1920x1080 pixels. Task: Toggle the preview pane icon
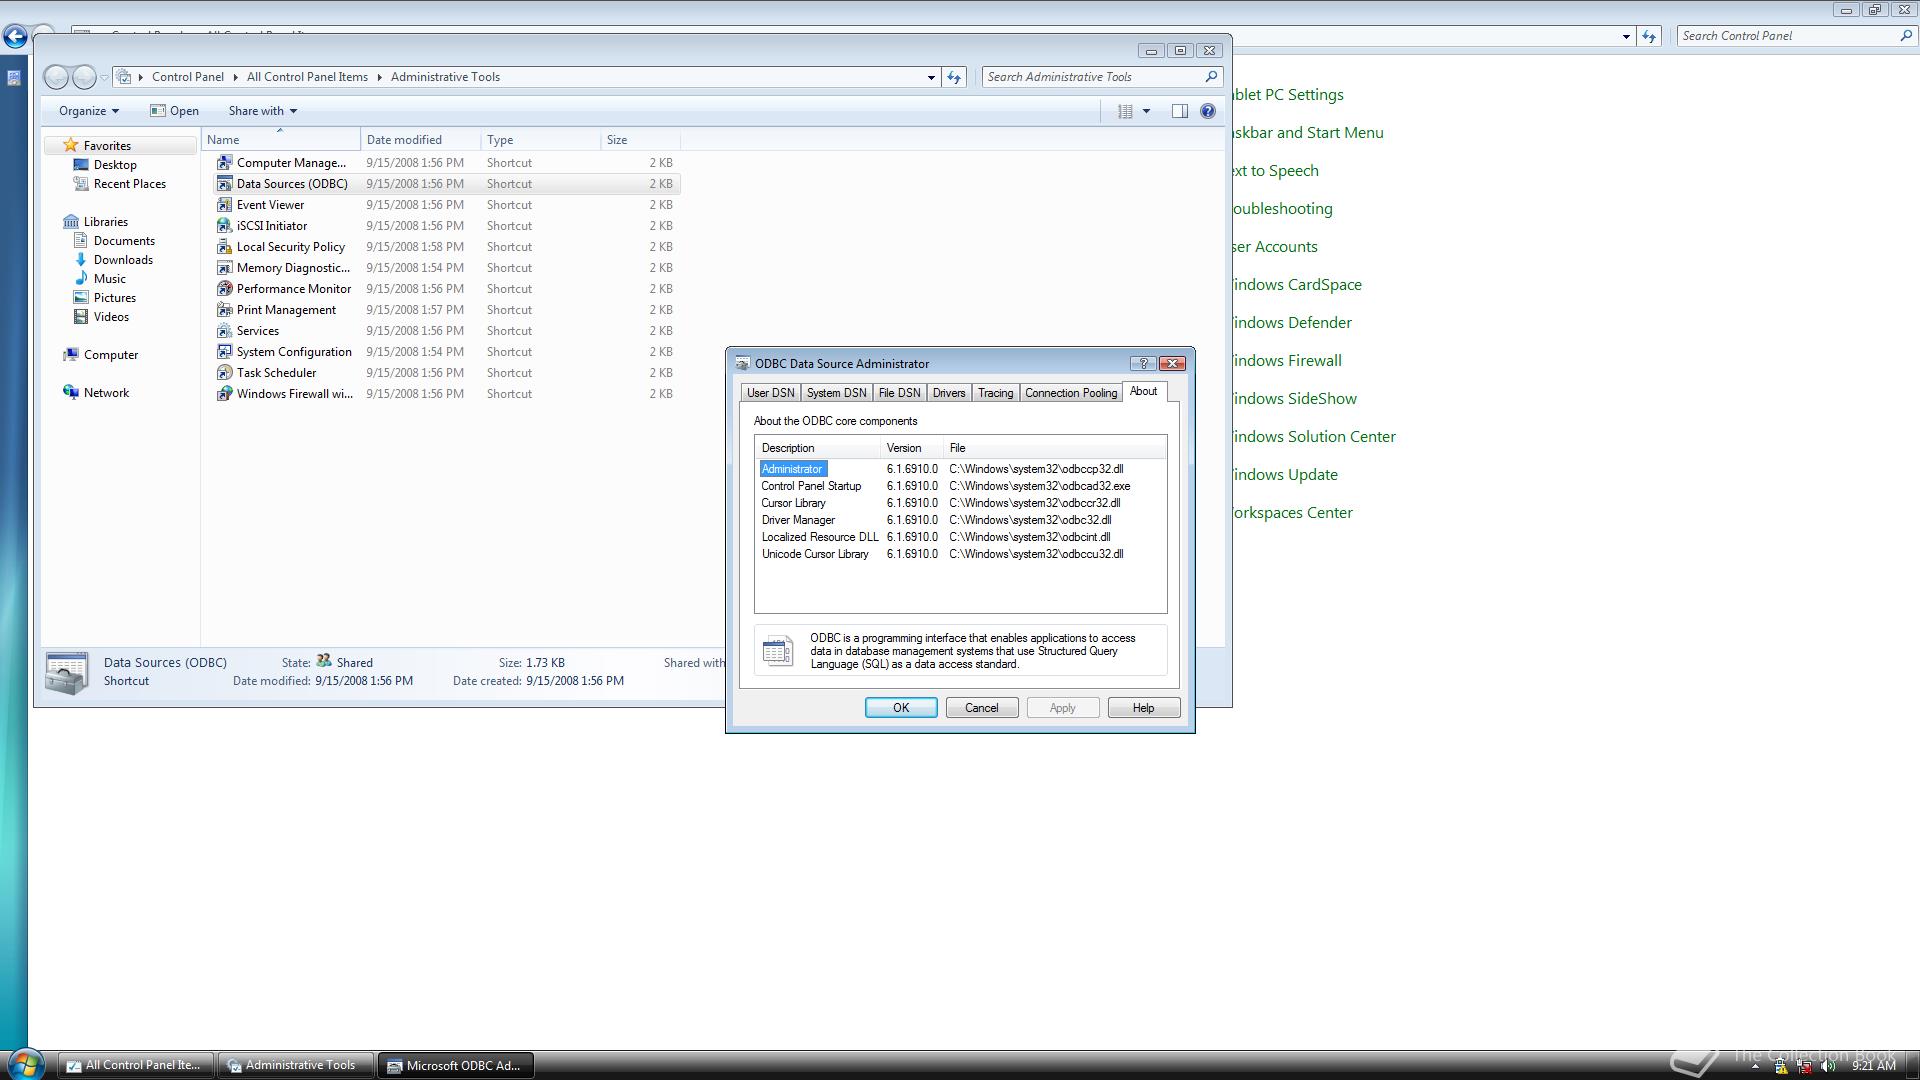click(1180, 111)
